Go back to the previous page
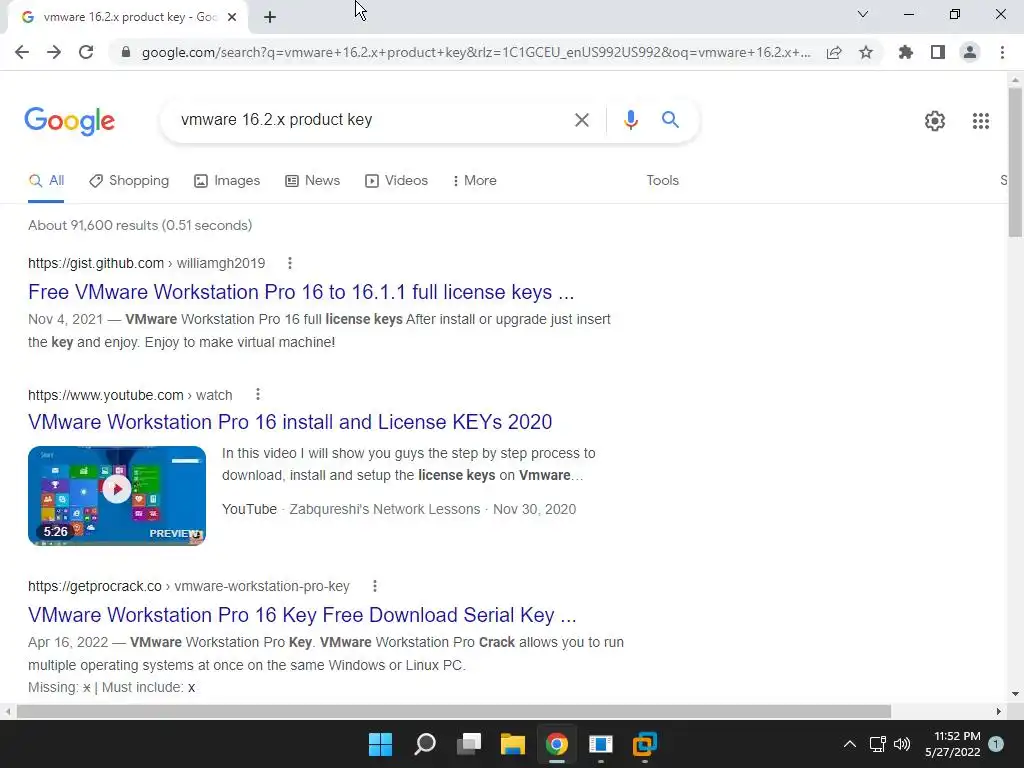The image size is (1024, 768). pos(22,52)
